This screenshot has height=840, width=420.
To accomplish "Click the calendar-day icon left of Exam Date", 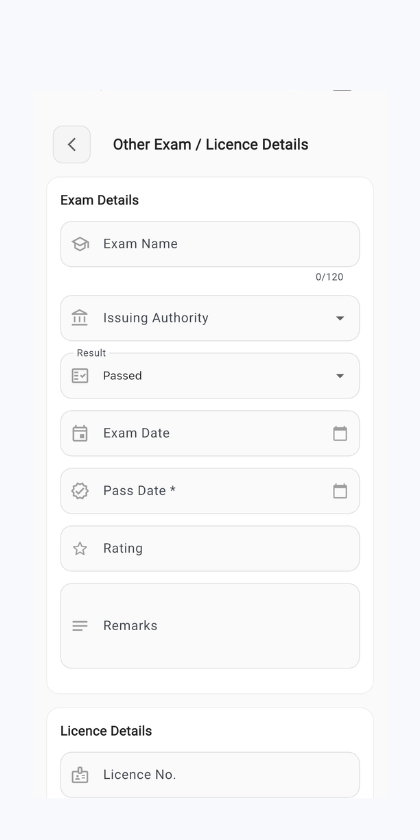I will pyautogui.click(x=80, y=433).
